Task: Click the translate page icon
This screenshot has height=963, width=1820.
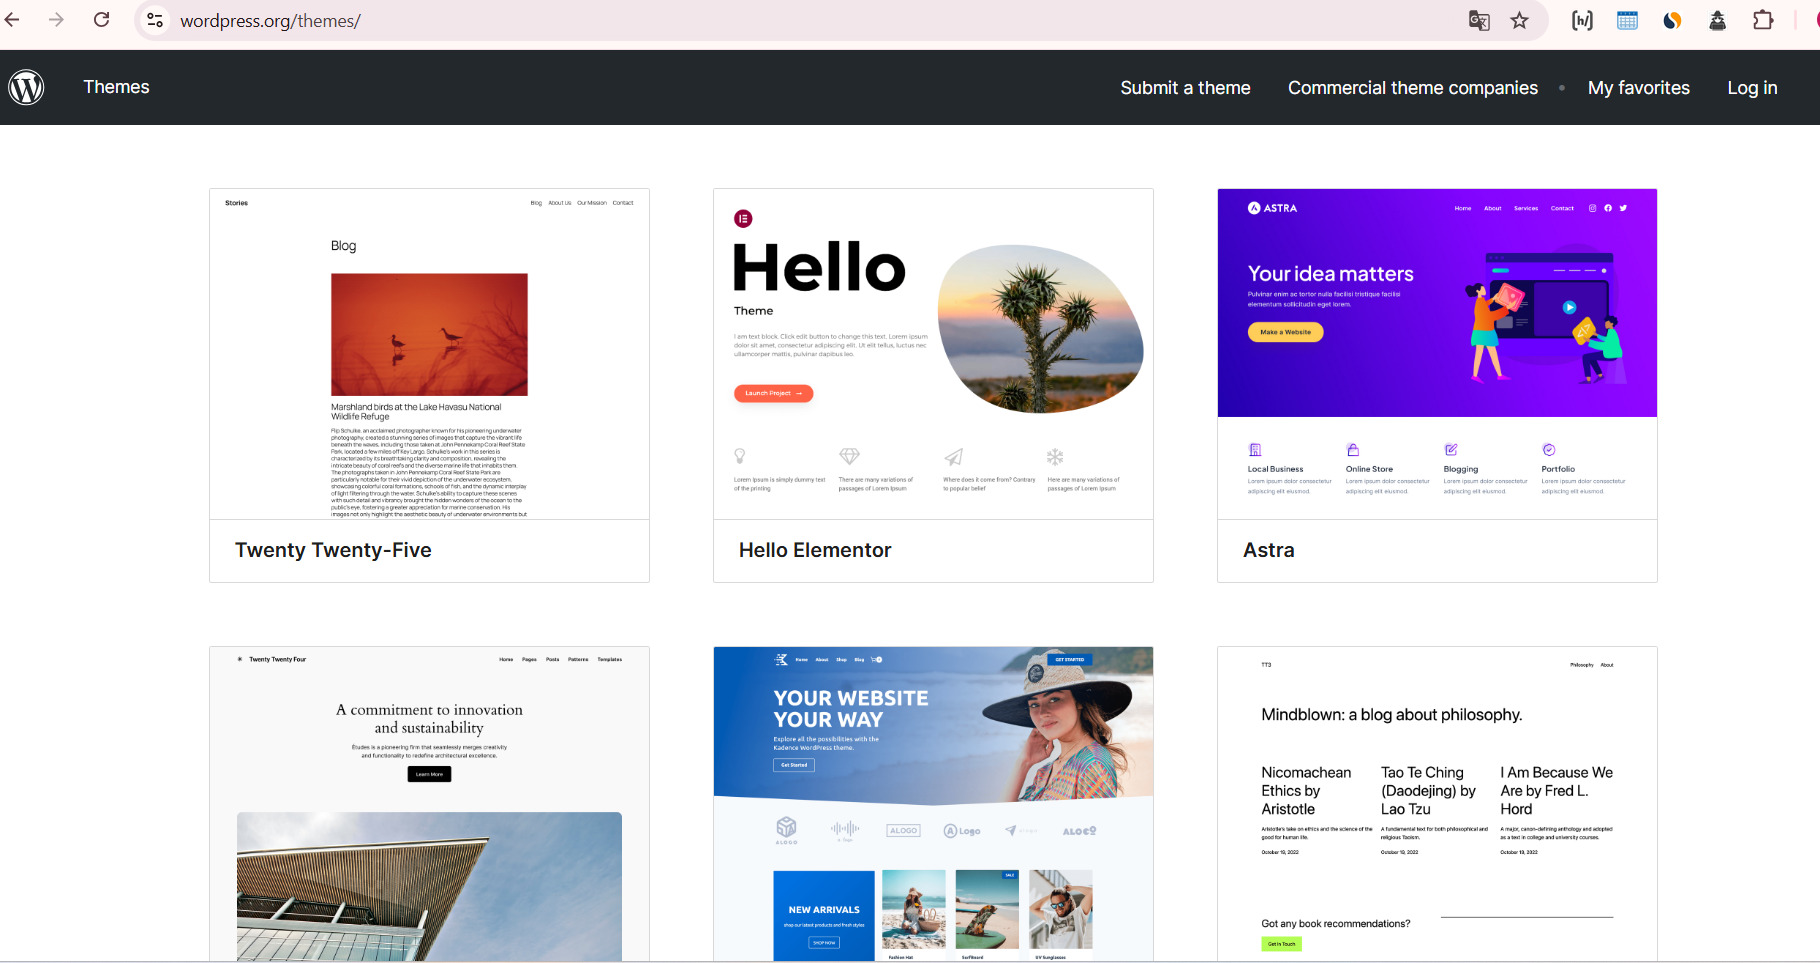Action: [x=1479, y=20]
